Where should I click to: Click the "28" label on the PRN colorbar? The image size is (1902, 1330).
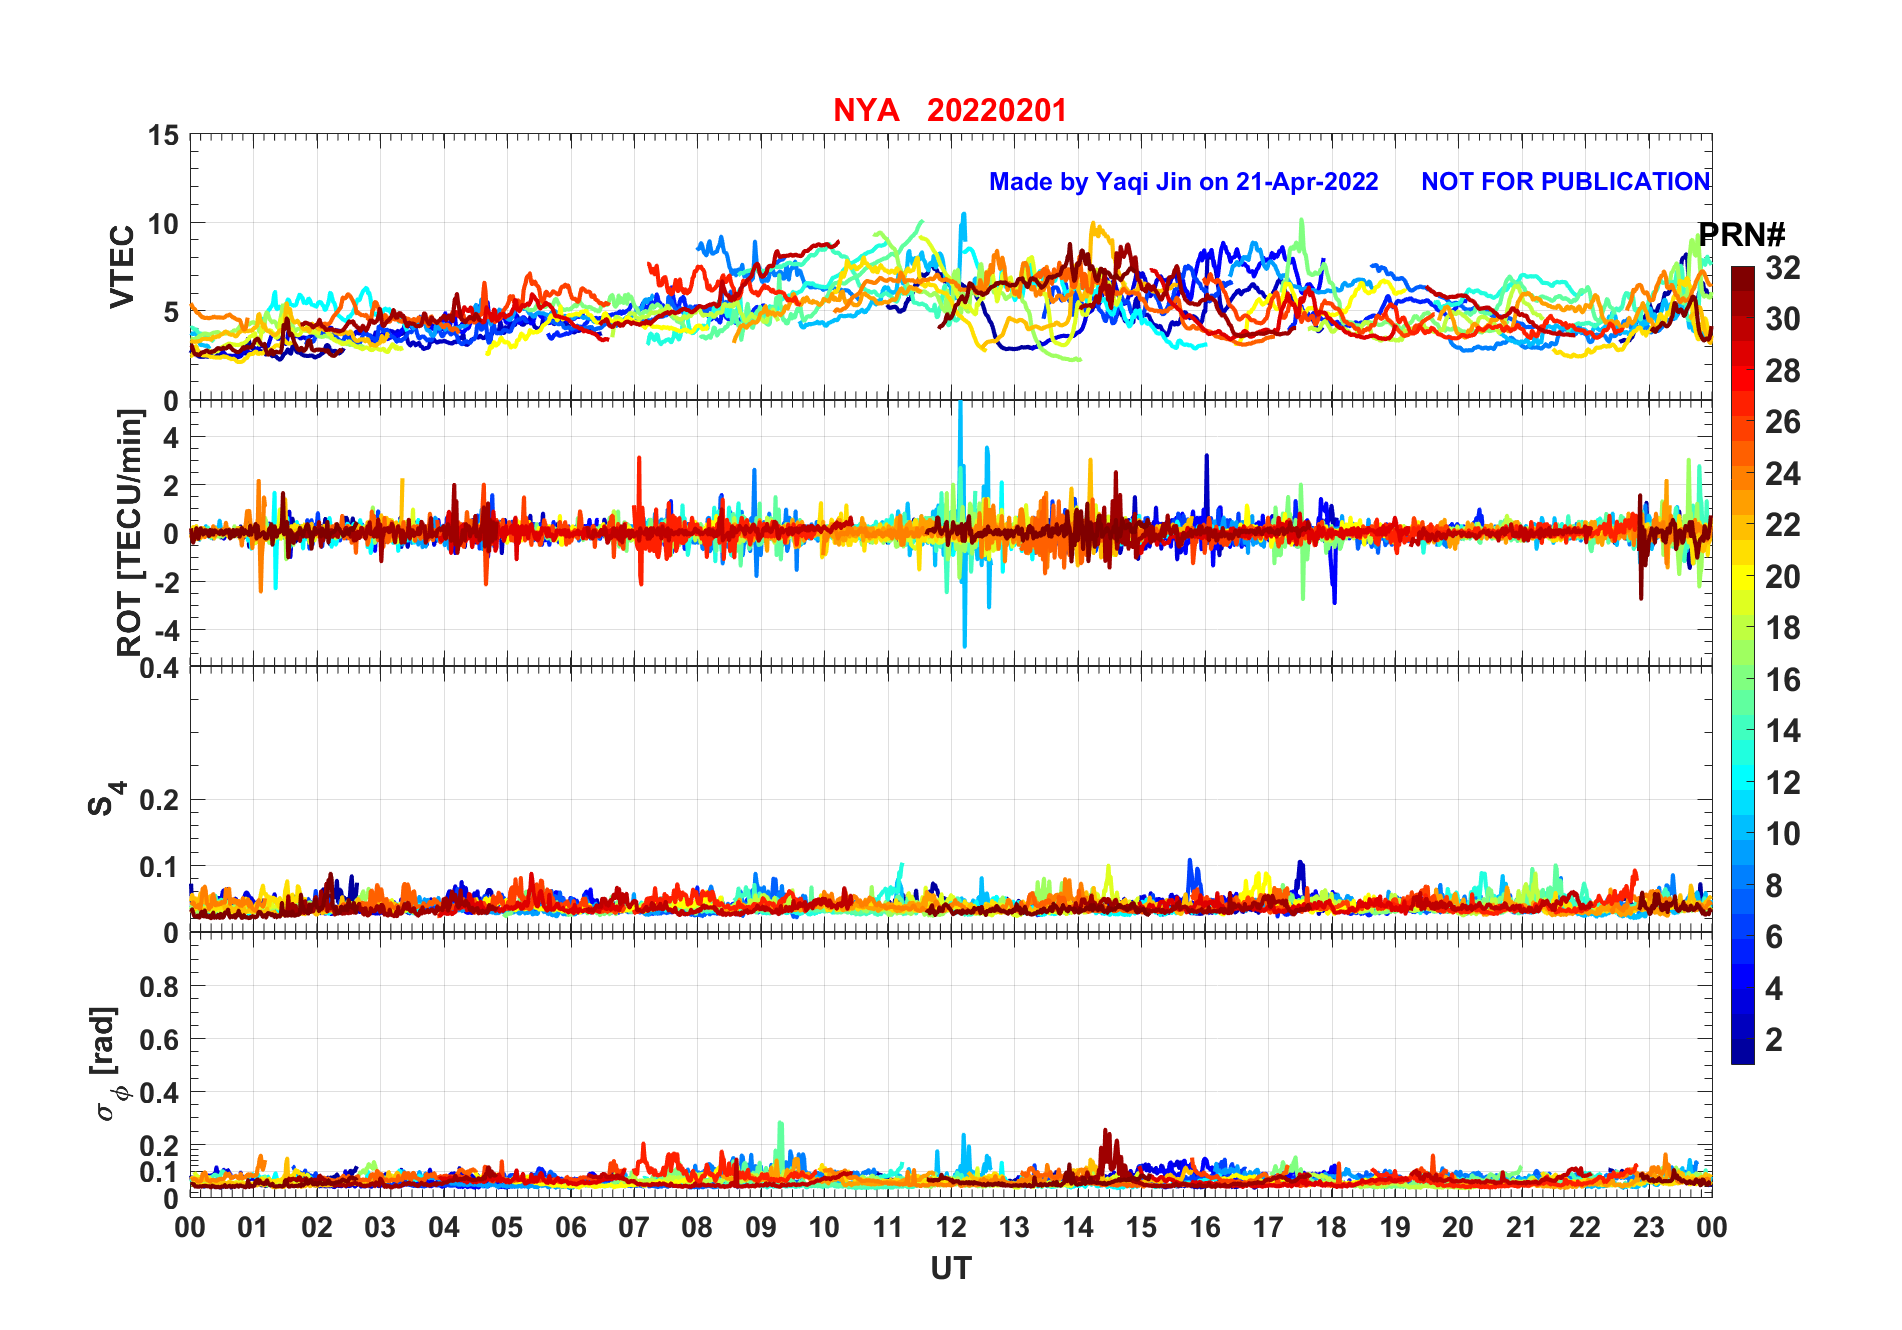tap(1783, 371)
